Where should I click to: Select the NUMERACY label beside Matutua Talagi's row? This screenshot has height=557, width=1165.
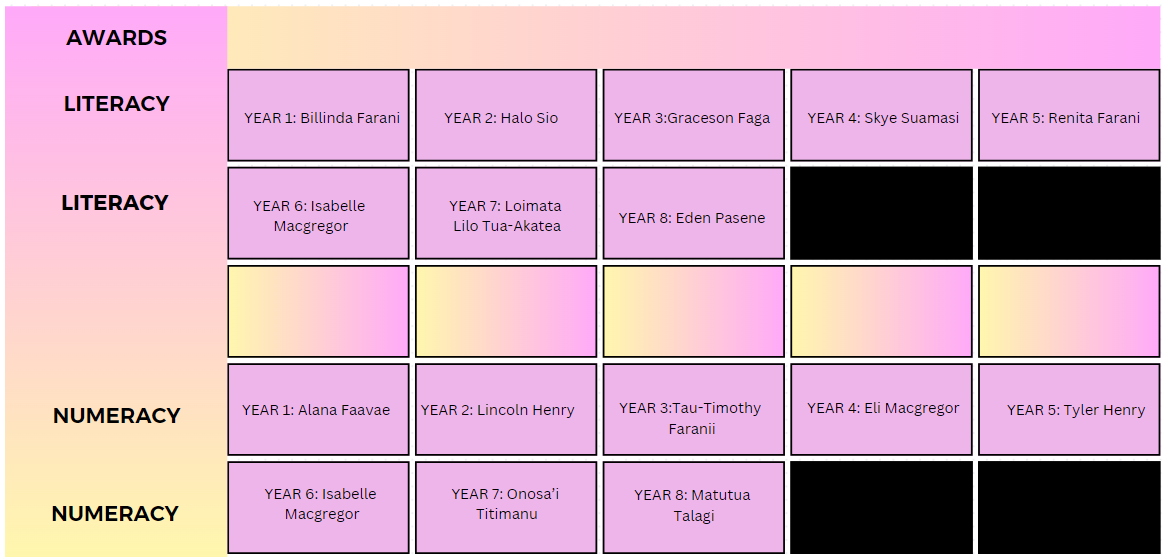[x=115, y=513]
